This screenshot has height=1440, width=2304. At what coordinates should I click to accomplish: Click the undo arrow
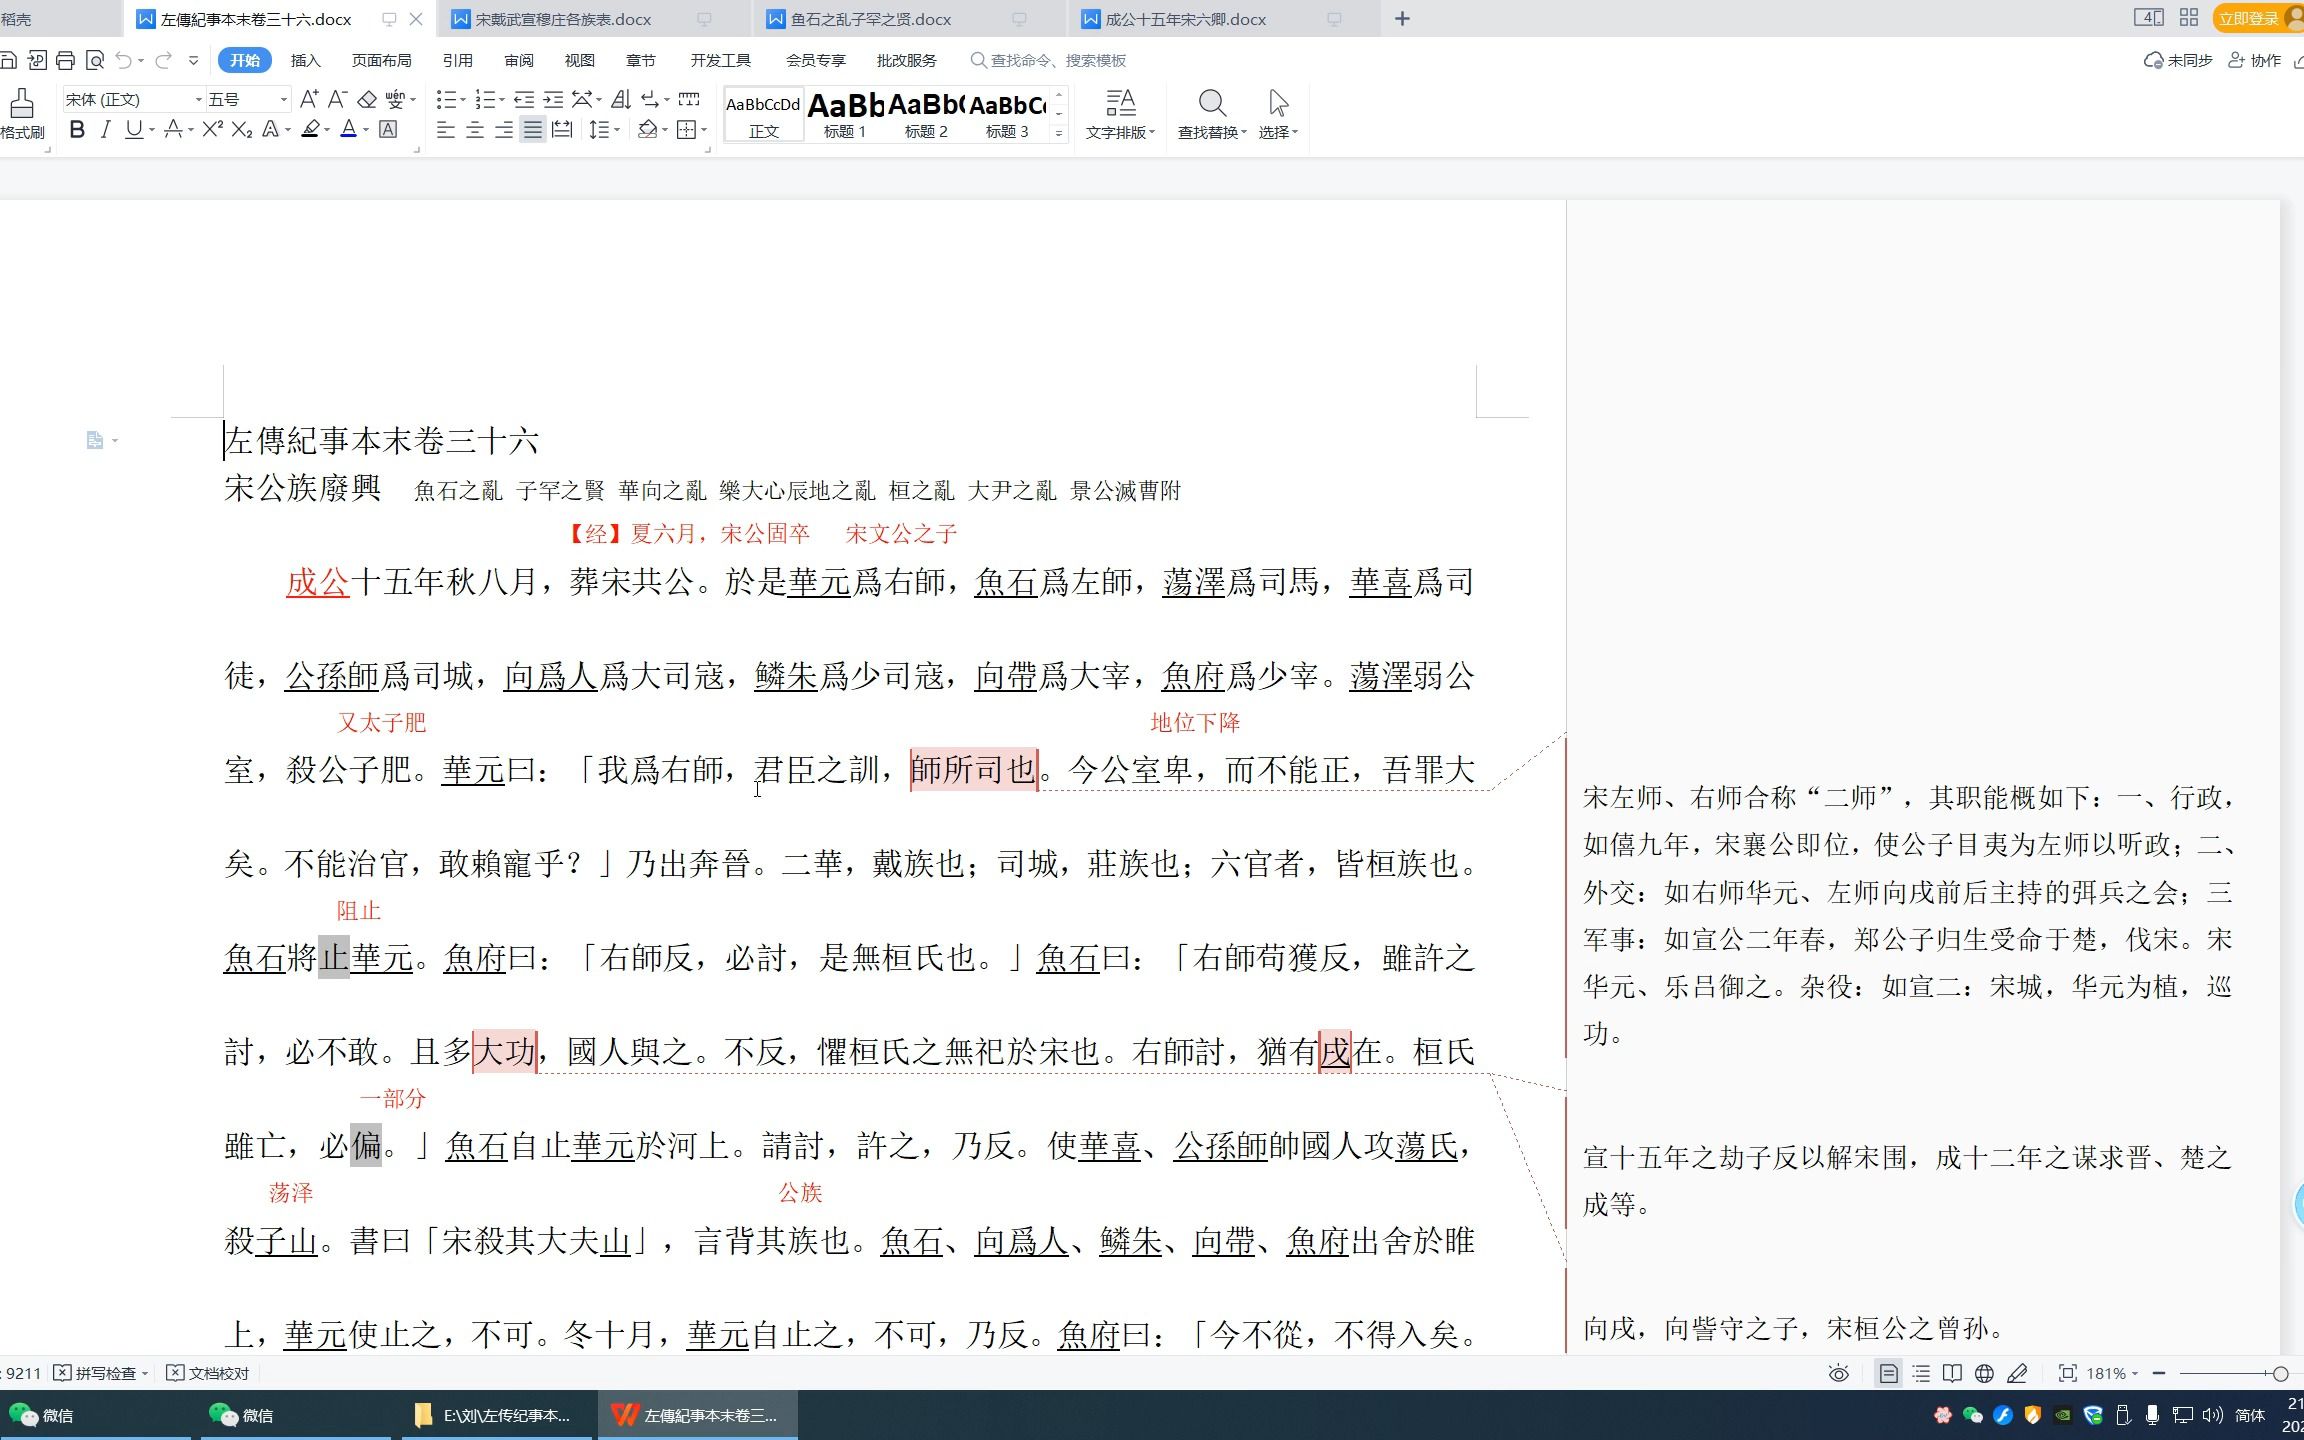[x=123, y=60]
